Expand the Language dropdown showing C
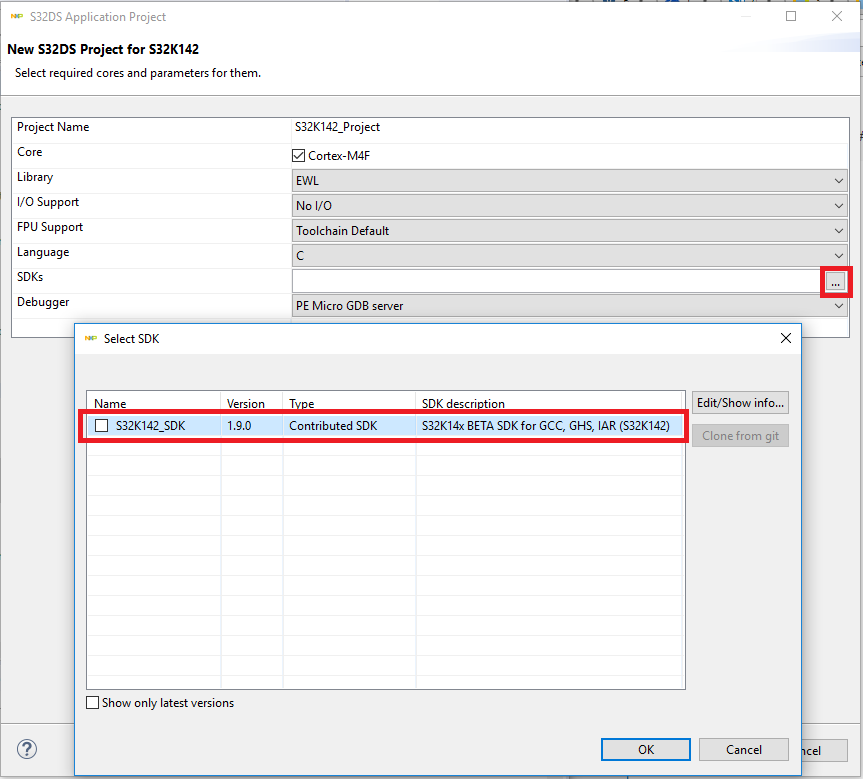This screenshot has width=863, height=779. [569, 256]
